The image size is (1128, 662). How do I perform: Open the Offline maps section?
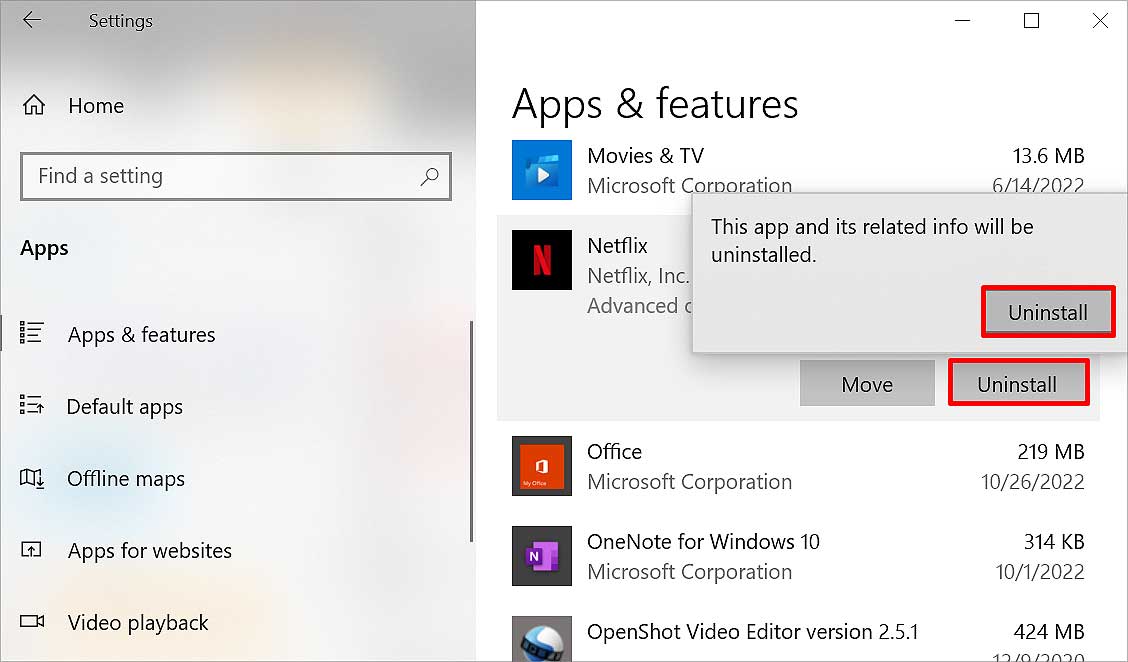126,479
